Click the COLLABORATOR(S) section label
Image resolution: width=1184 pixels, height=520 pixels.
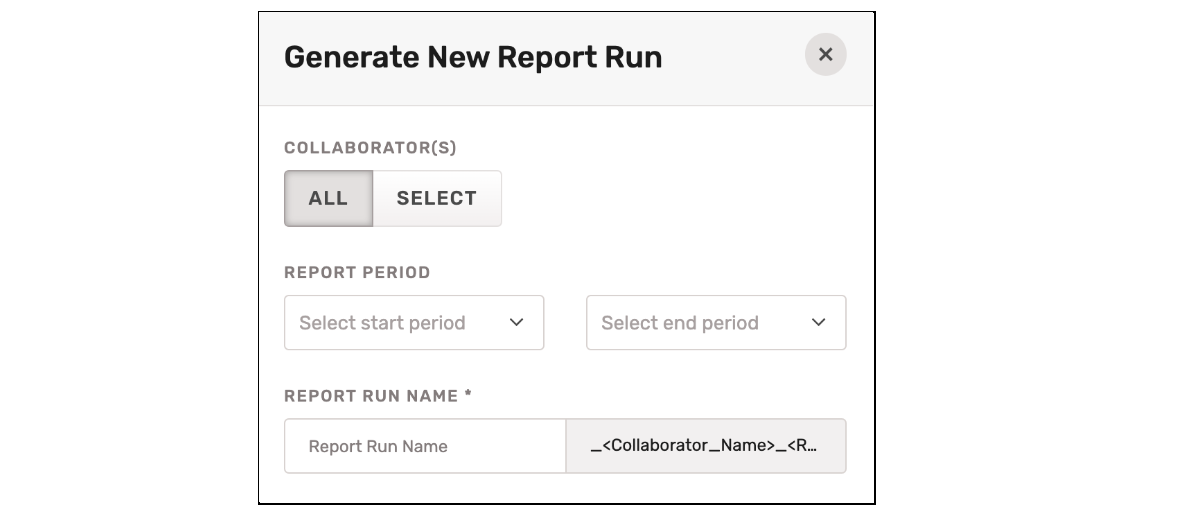coord(370,148)
